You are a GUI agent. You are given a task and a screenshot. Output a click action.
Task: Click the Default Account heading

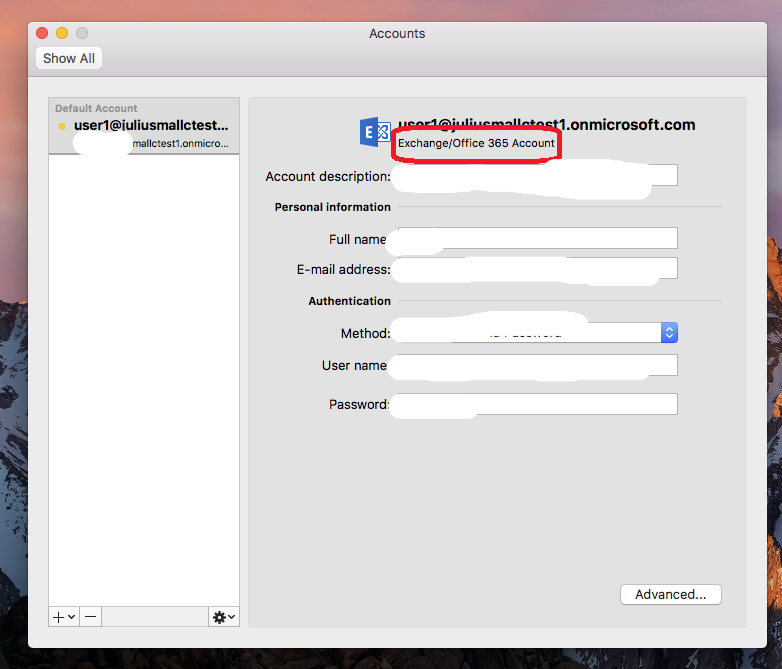tap(96, 108)
